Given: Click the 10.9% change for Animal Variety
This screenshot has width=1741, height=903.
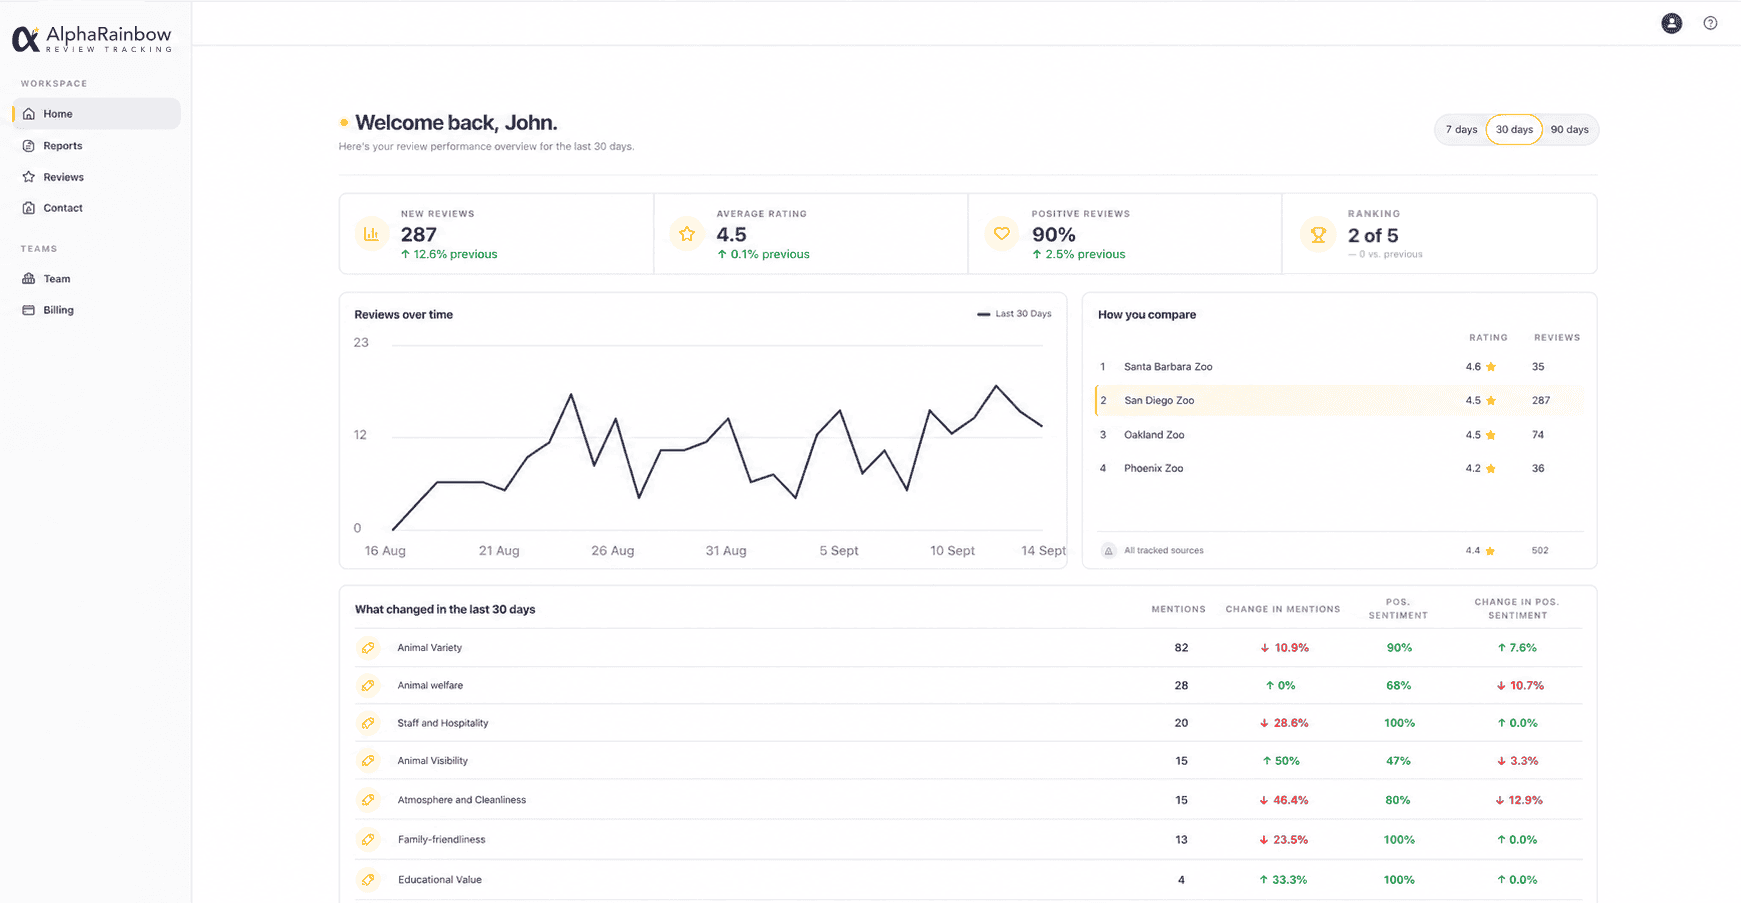Looking at the screenshot, I should (1284, 648).
